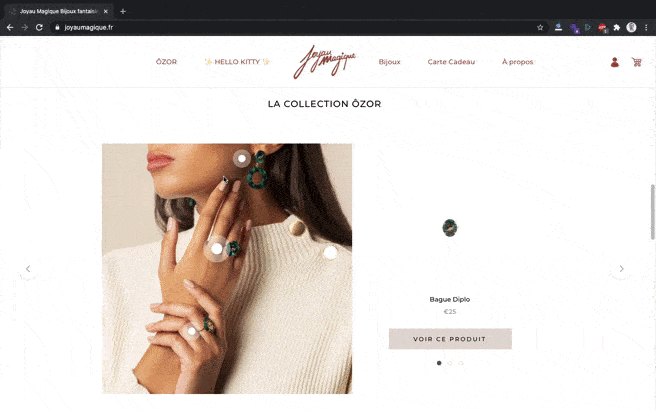Open Chrome three-dot menu
Image resolution: width=656 pixels, height=410 pixels.
click(646, 28)
